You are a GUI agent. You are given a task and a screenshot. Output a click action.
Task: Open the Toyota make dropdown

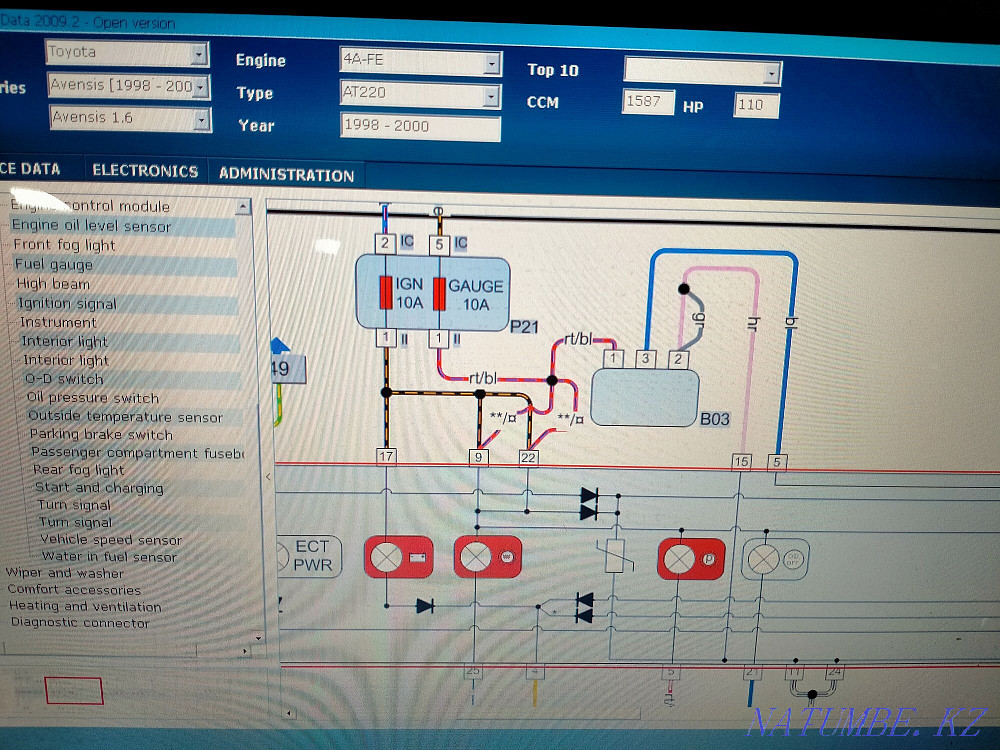(x=200, y=54)
